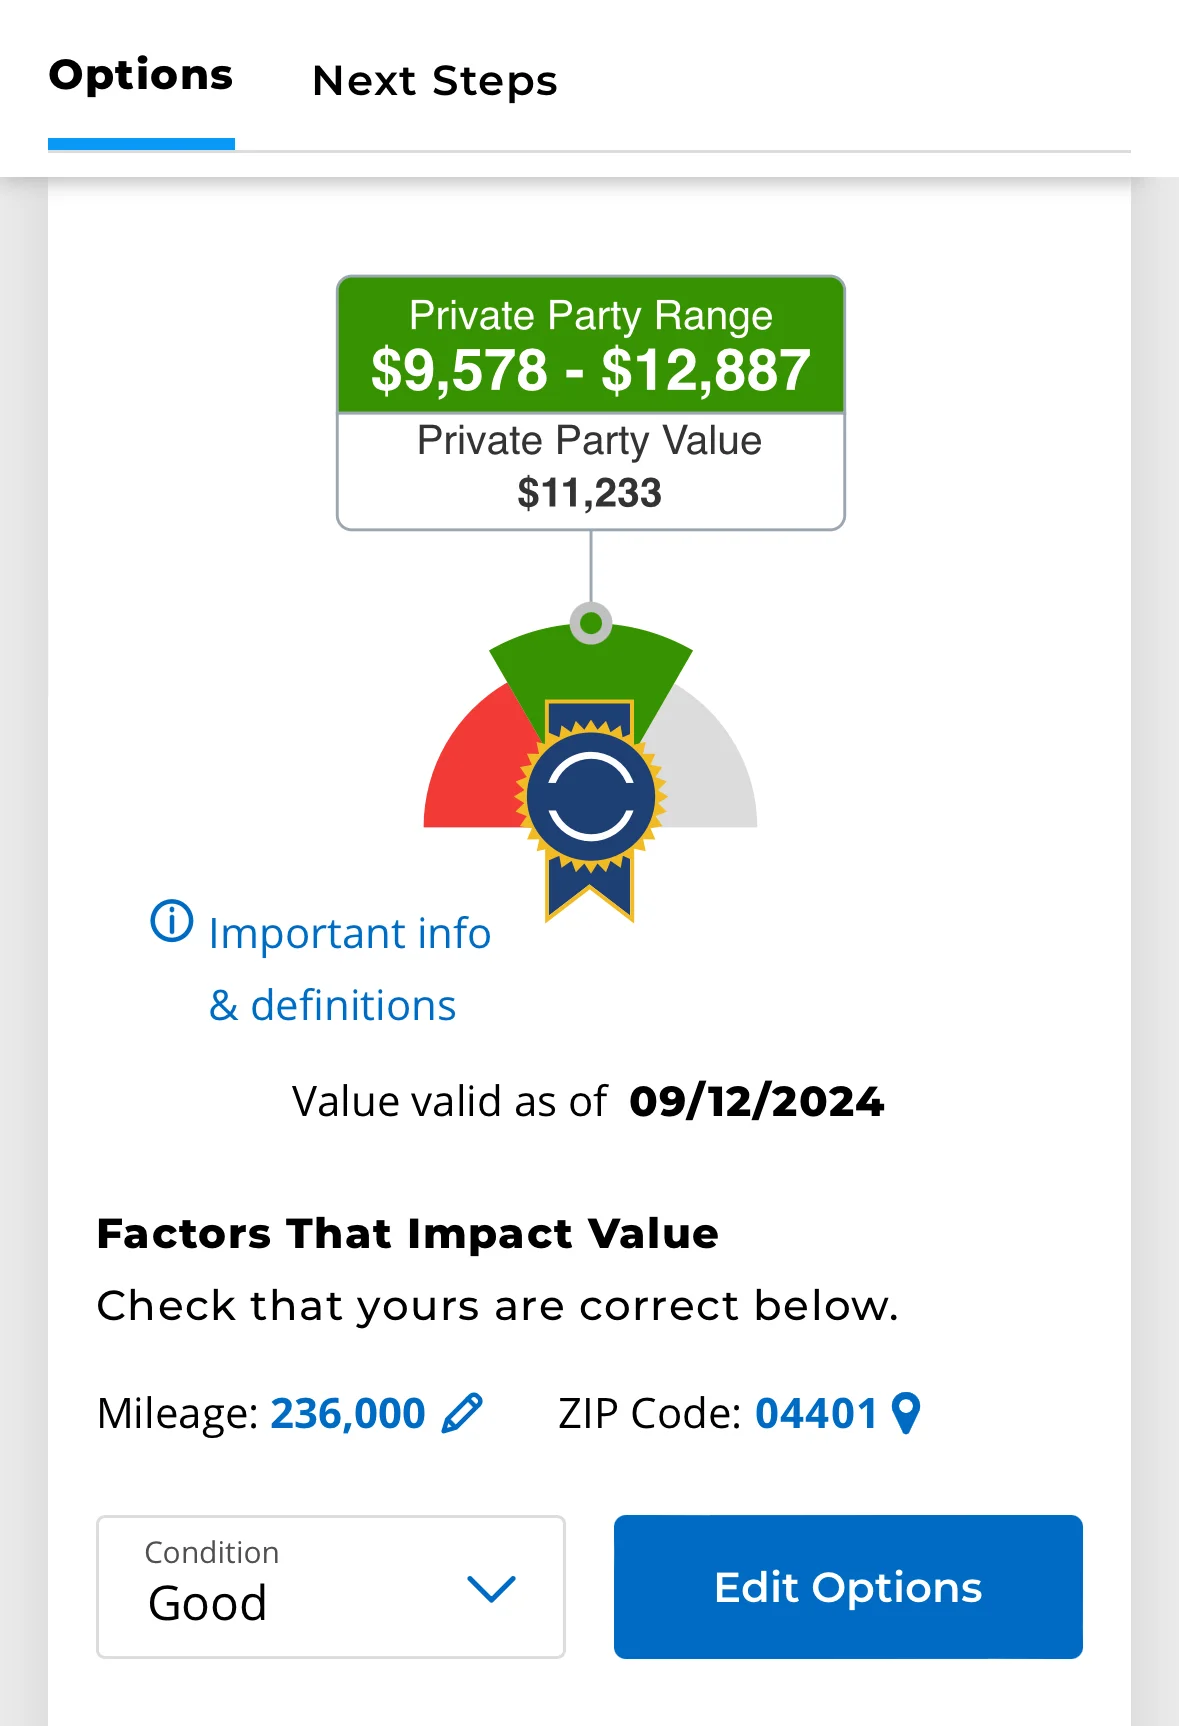The width and height of the screenshot is (1179, 1726).
Task: Click the green dot atop the gauge
Action: coord(591,623)
